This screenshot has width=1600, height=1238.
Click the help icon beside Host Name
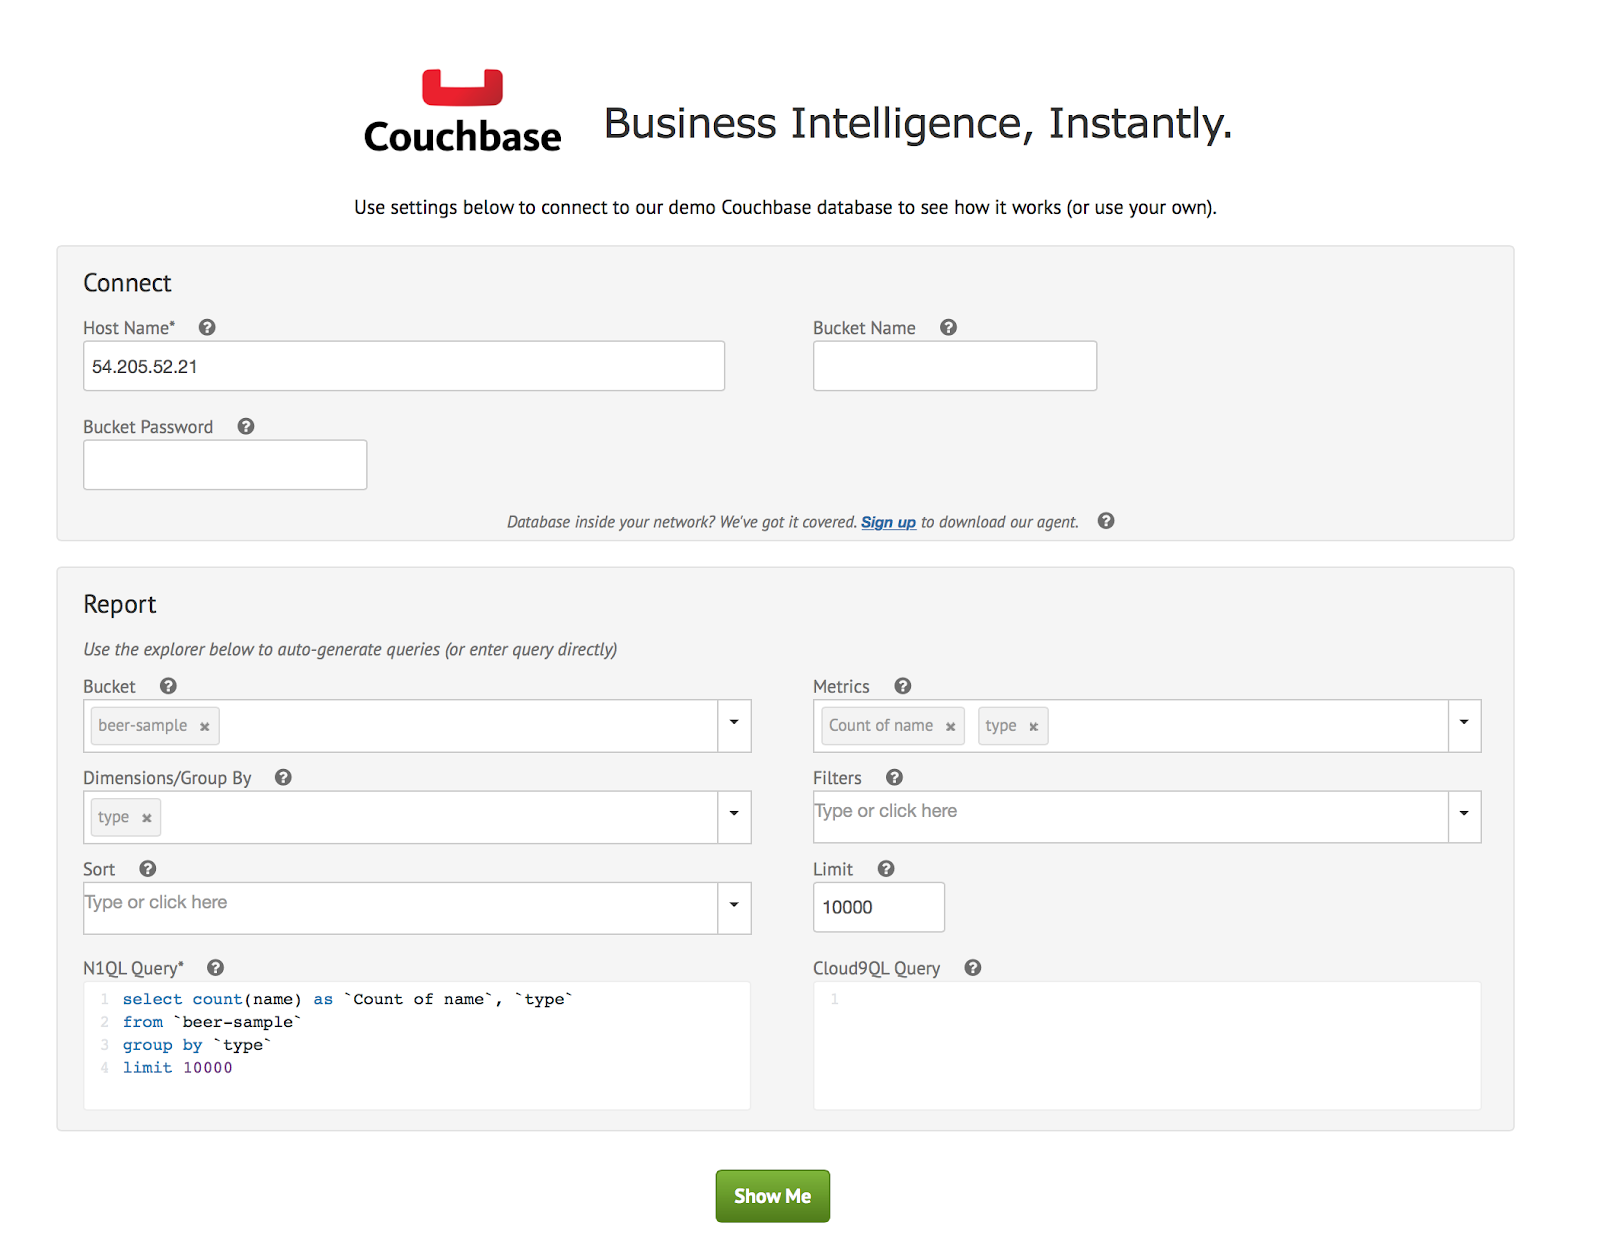(207, 327)
